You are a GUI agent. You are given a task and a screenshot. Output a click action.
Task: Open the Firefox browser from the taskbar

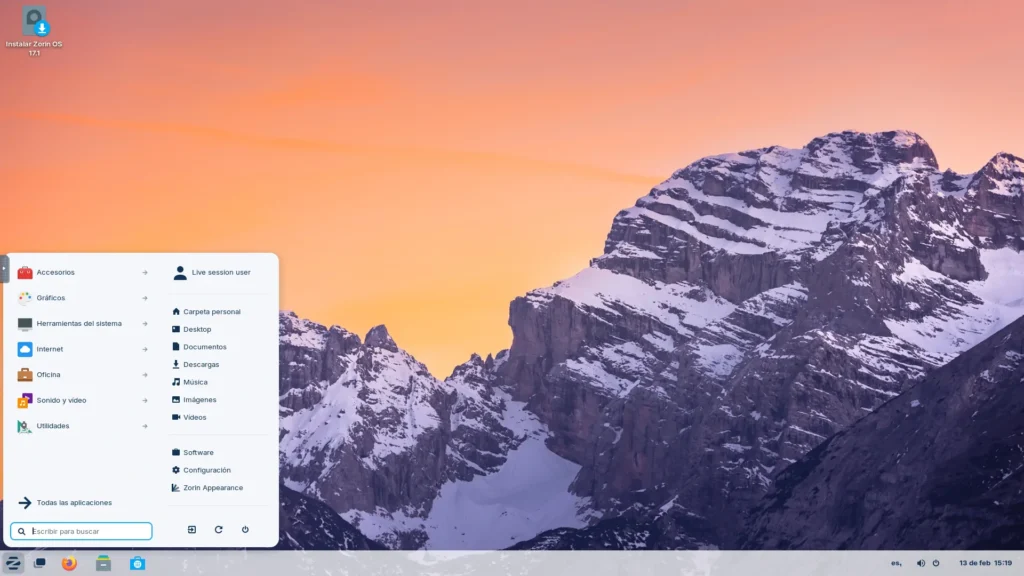[69, 563]
